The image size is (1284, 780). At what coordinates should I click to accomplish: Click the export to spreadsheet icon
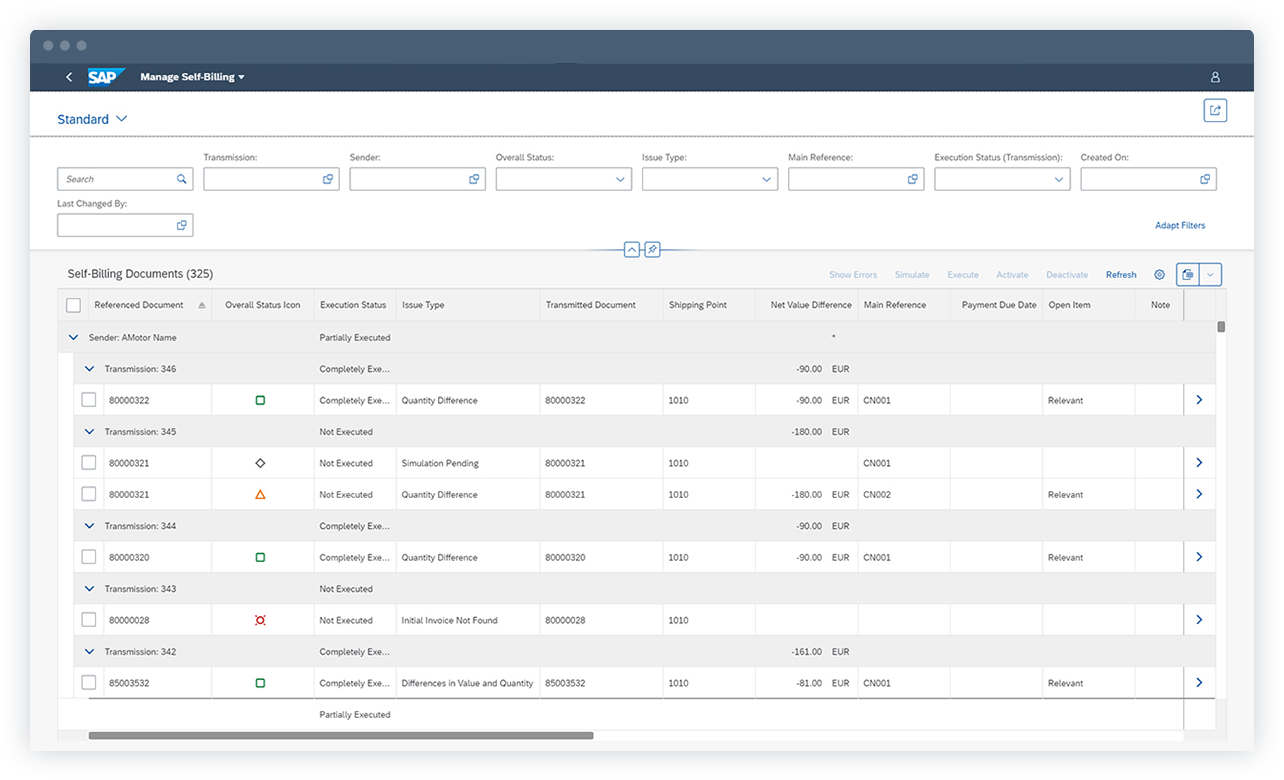pyautogui.click(x=1187, y=274)
